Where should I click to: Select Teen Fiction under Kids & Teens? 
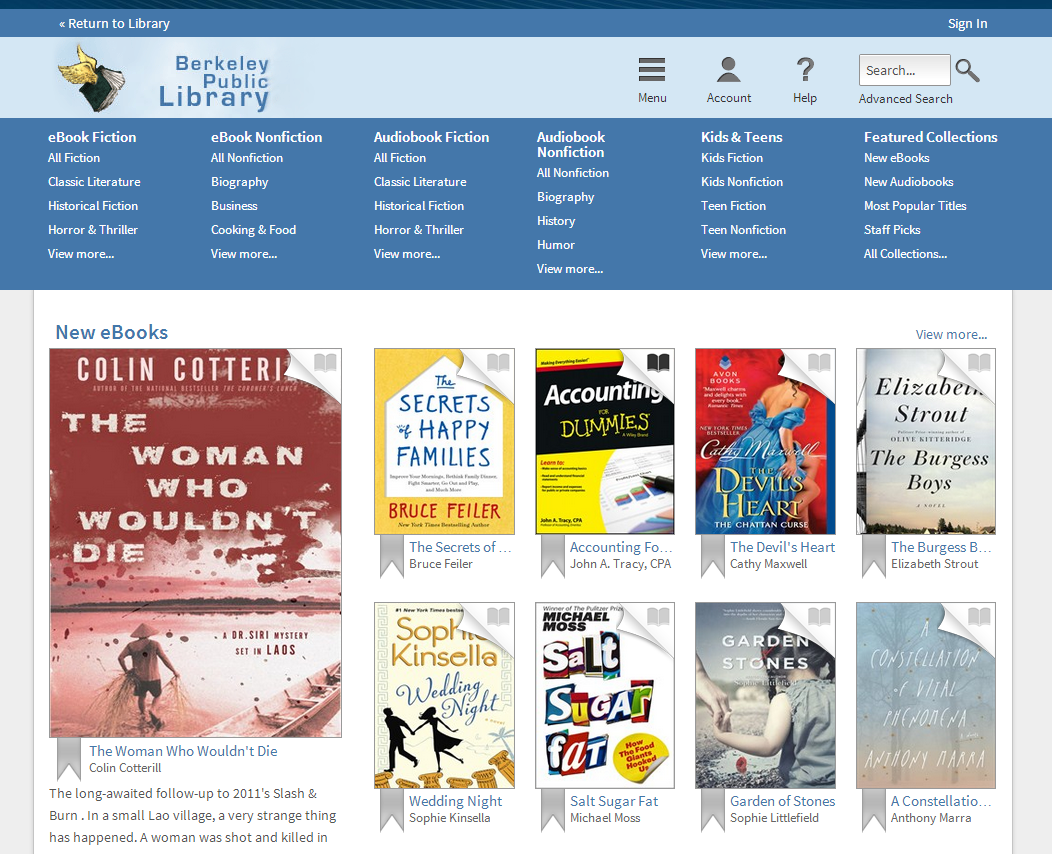click(x=733, y=205)
